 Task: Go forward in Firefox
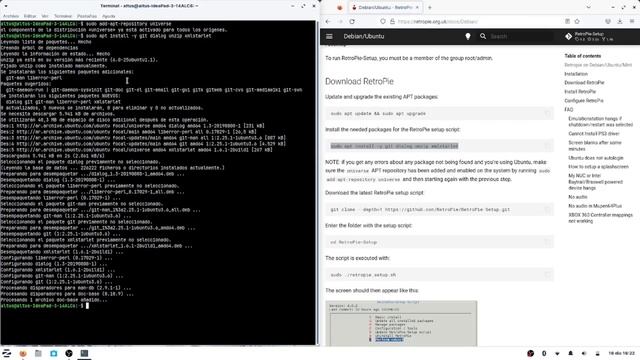coord(340,21)
